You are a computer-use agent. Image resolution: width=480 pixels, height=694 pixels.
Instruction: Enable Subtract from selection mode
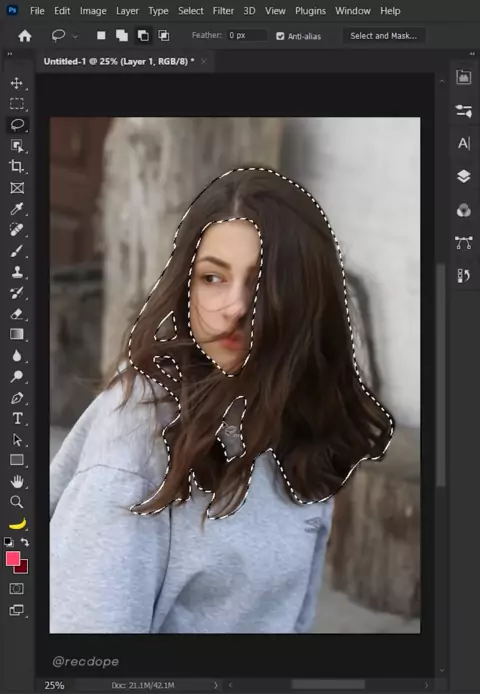(143, 35)
